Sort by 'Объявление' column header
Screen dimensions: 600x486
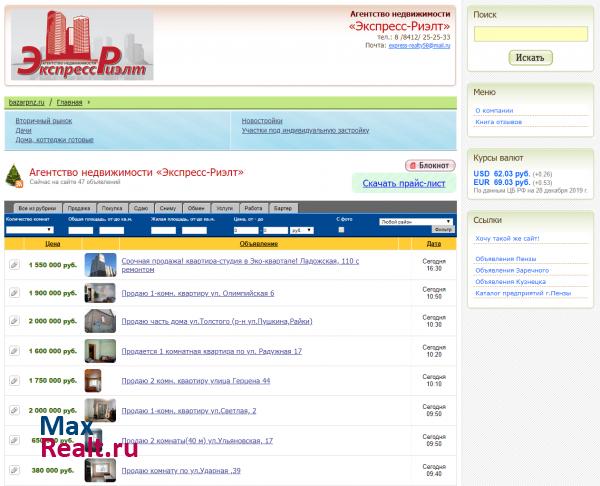tap(259, 244)
